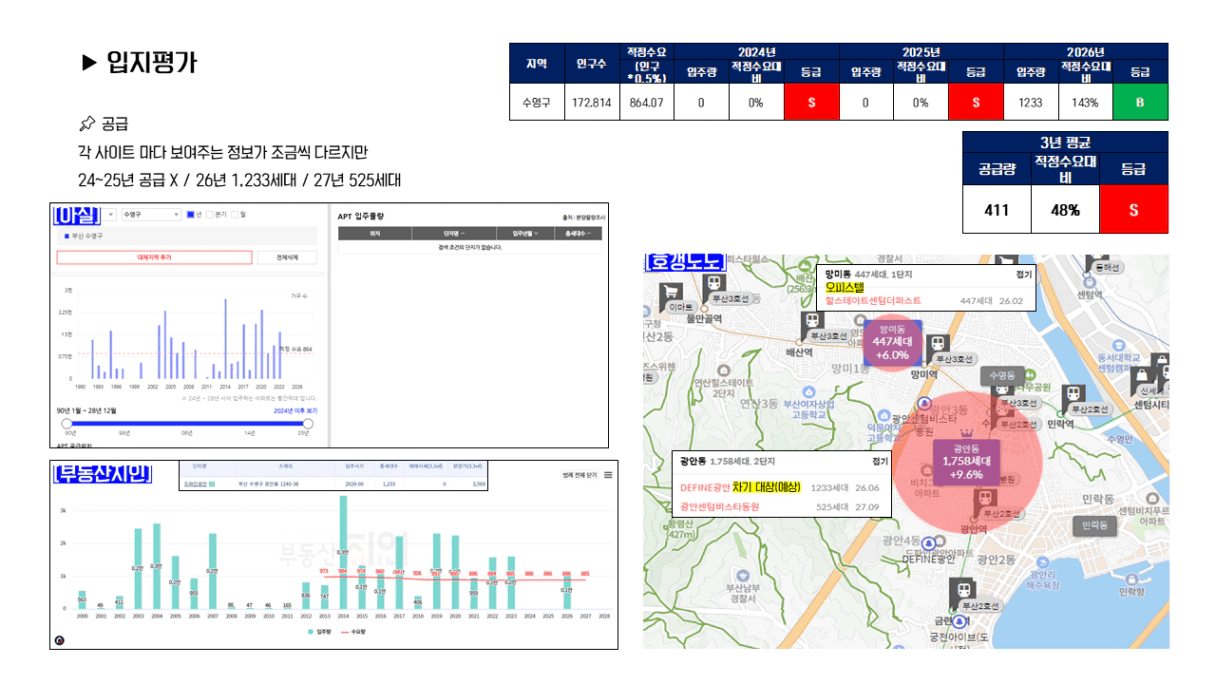
Task: Click the 망미역 subway station icon
Action: [938, 346]
